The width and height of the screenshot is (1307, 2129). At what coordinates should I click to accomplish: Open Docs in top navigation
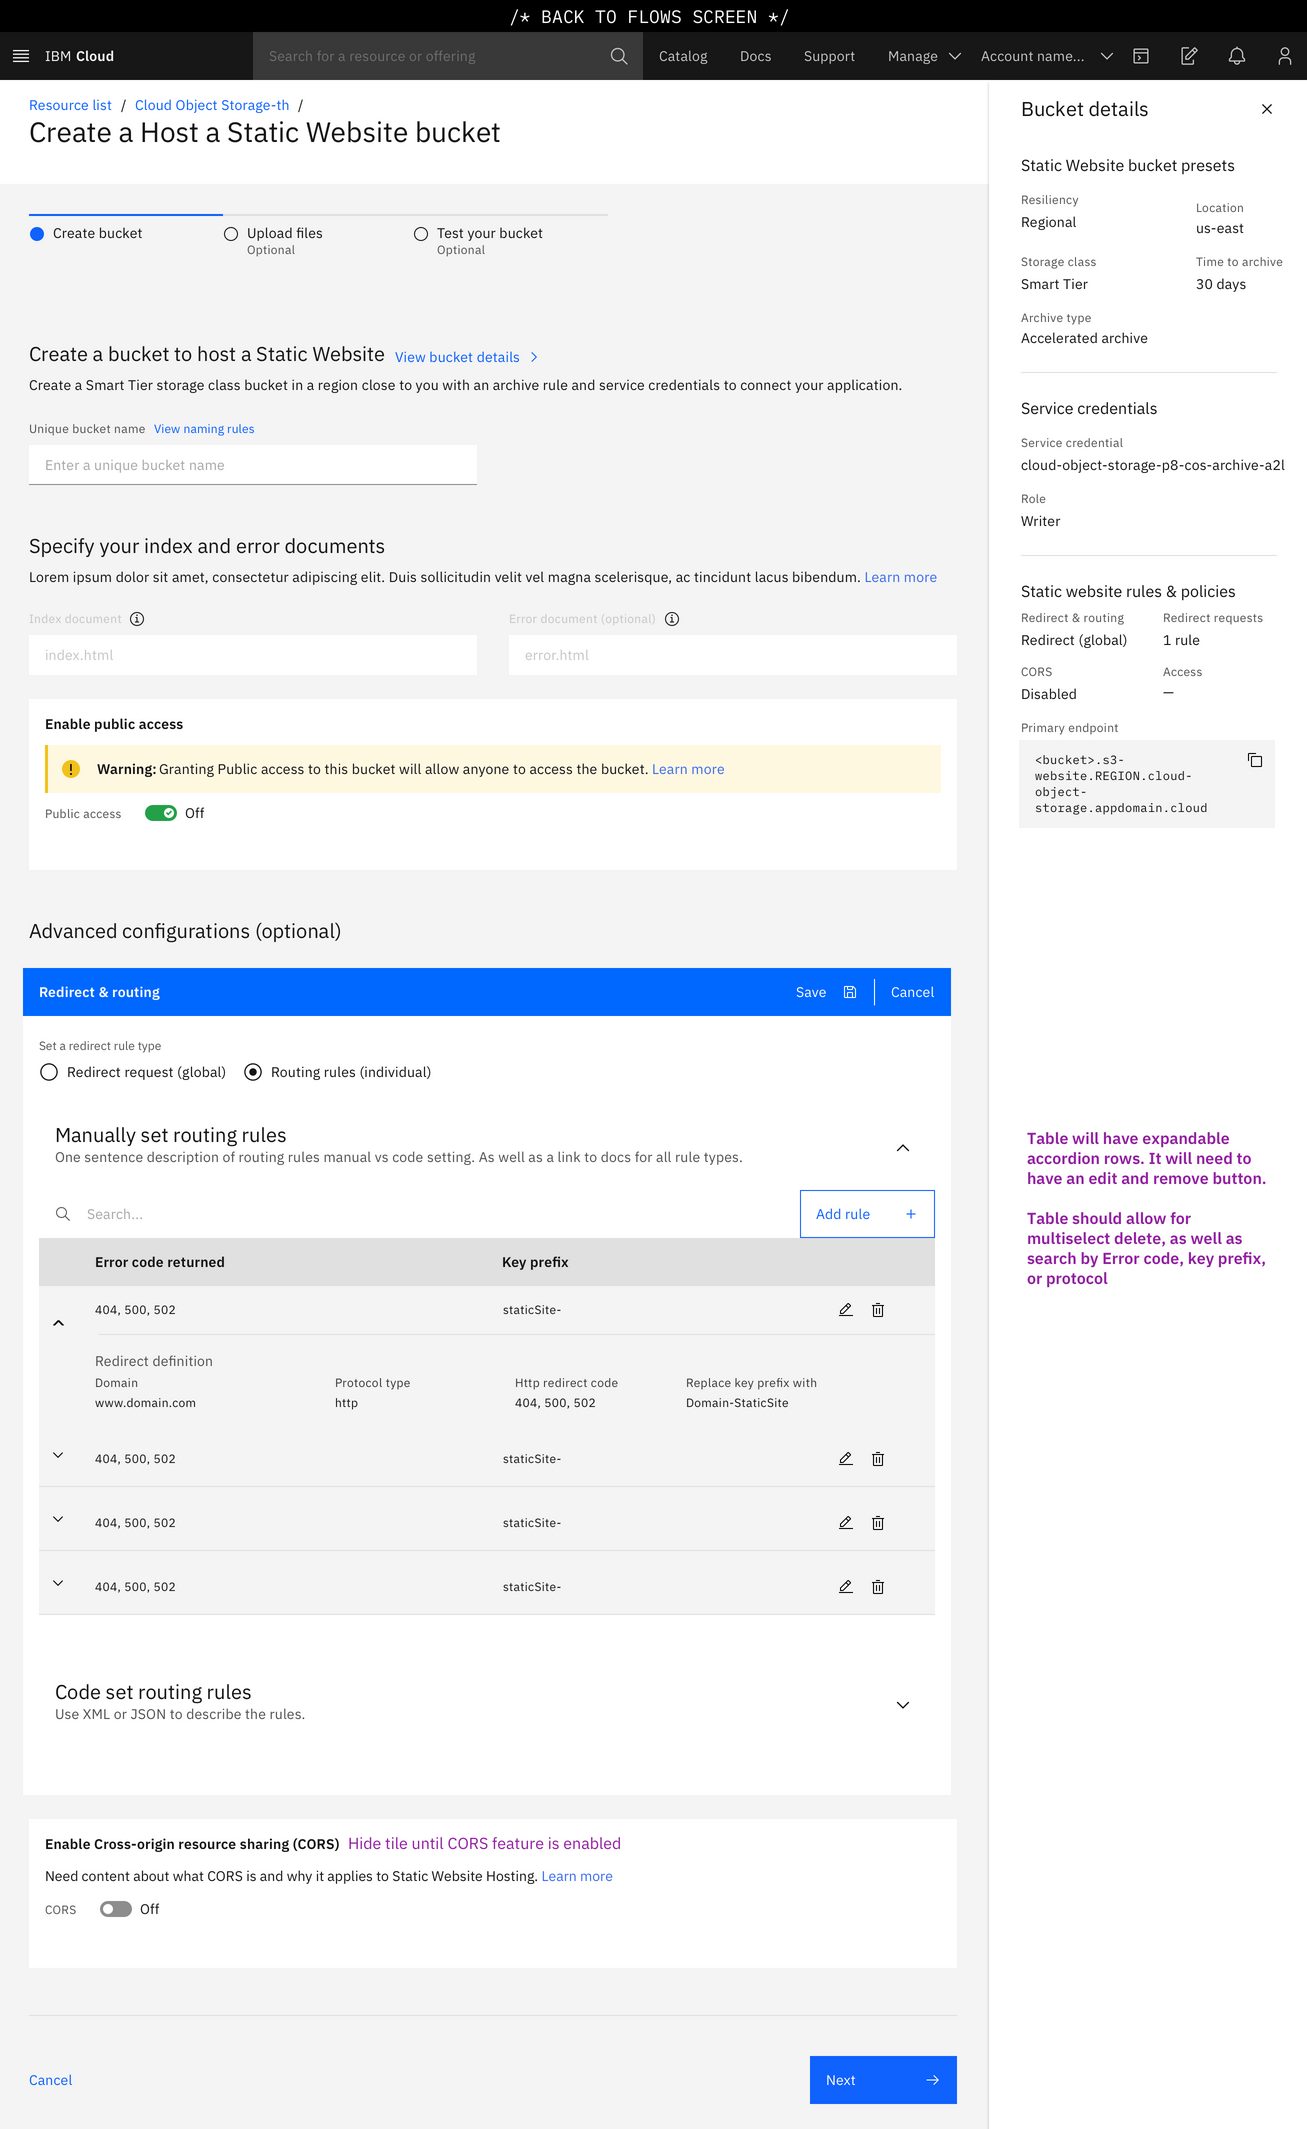pyautogui.click(x=755, y=56)
